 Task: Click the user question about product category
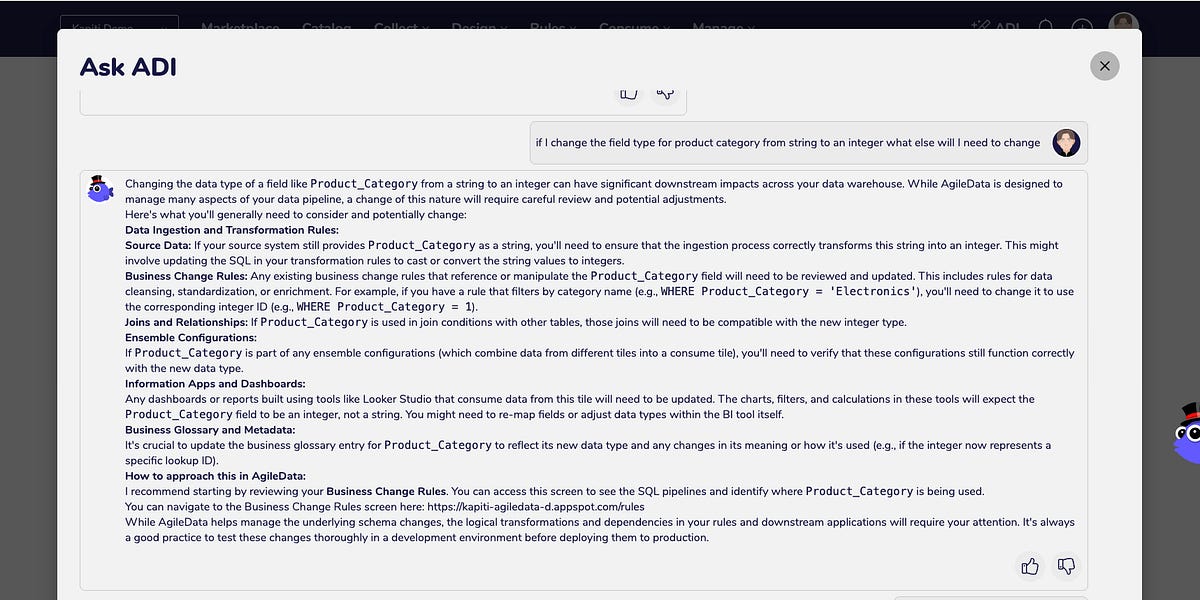coord(788,142)
